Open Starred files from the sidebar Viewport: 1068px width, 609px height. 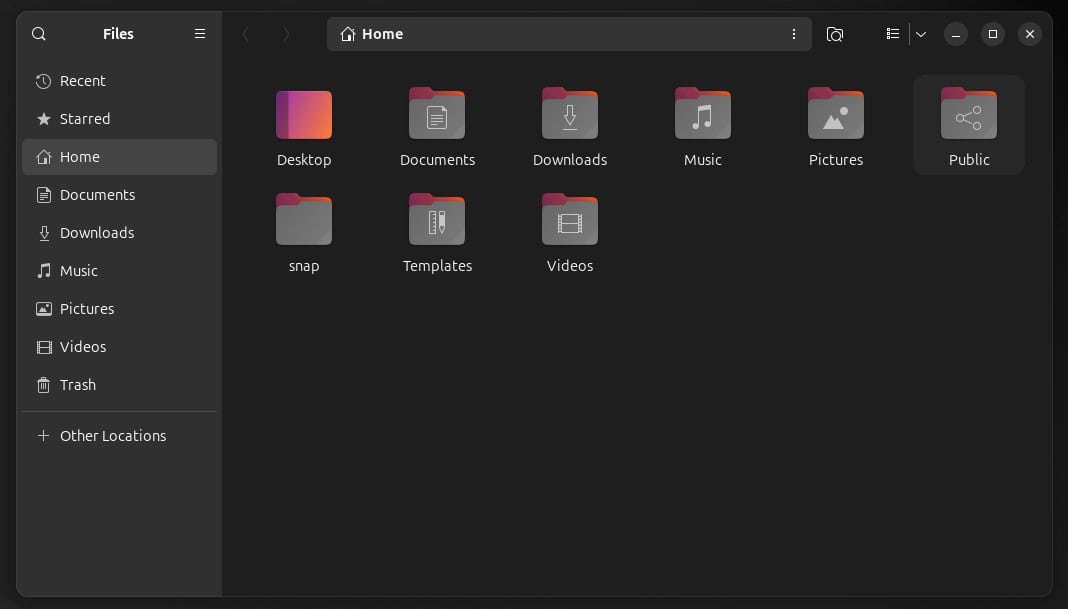click(85, 119)
